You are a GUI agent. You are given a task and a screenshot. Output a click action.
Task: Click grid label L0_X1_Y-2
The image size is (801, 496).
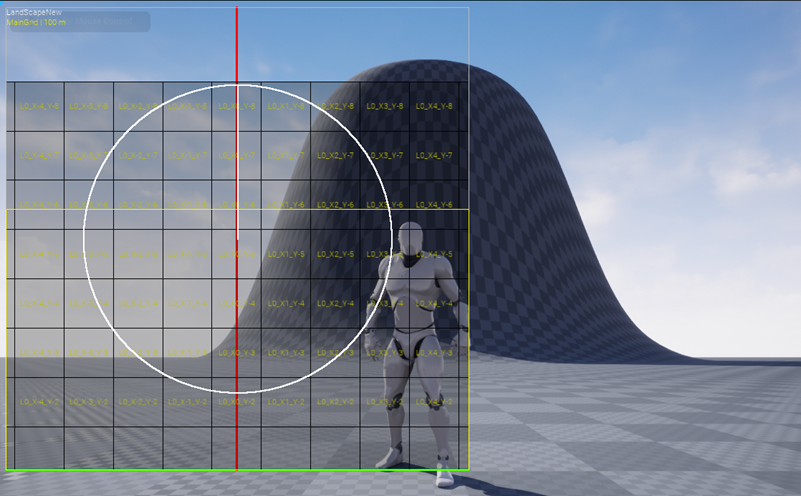click(286, 402)
